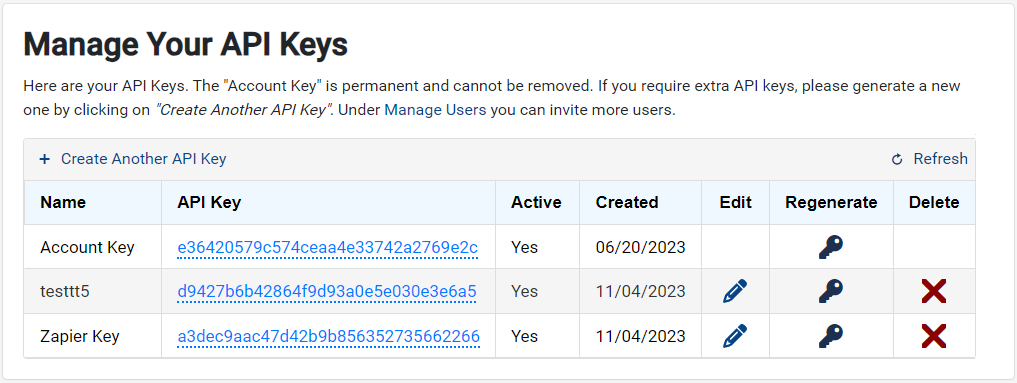This screenshot has height=383, width=1017.
Task: Click the Delete column header
Action: pyautogui.click(x=934, y=202)
